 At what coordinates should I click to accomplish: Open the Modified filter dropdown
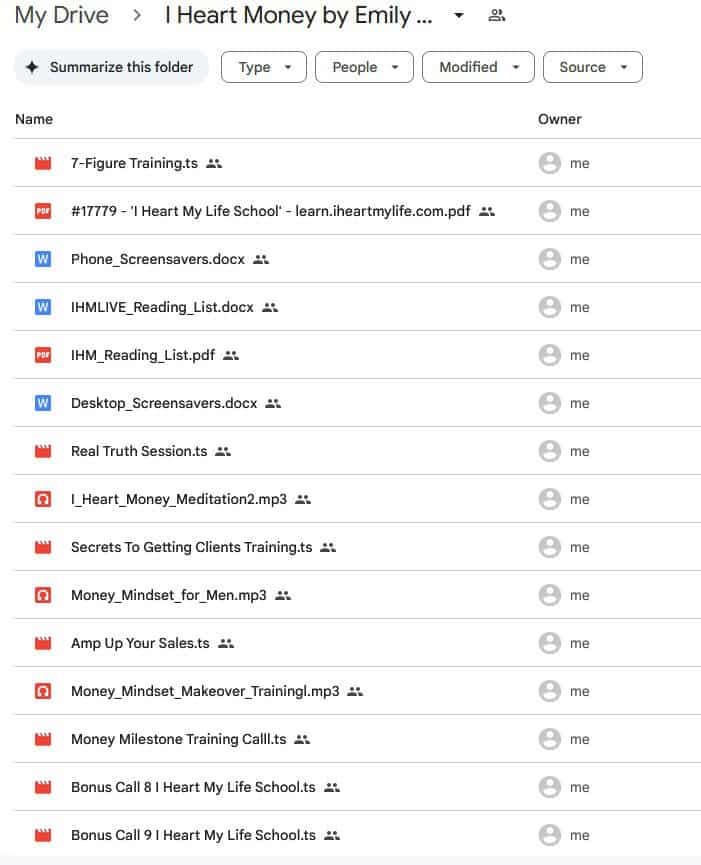478,67
